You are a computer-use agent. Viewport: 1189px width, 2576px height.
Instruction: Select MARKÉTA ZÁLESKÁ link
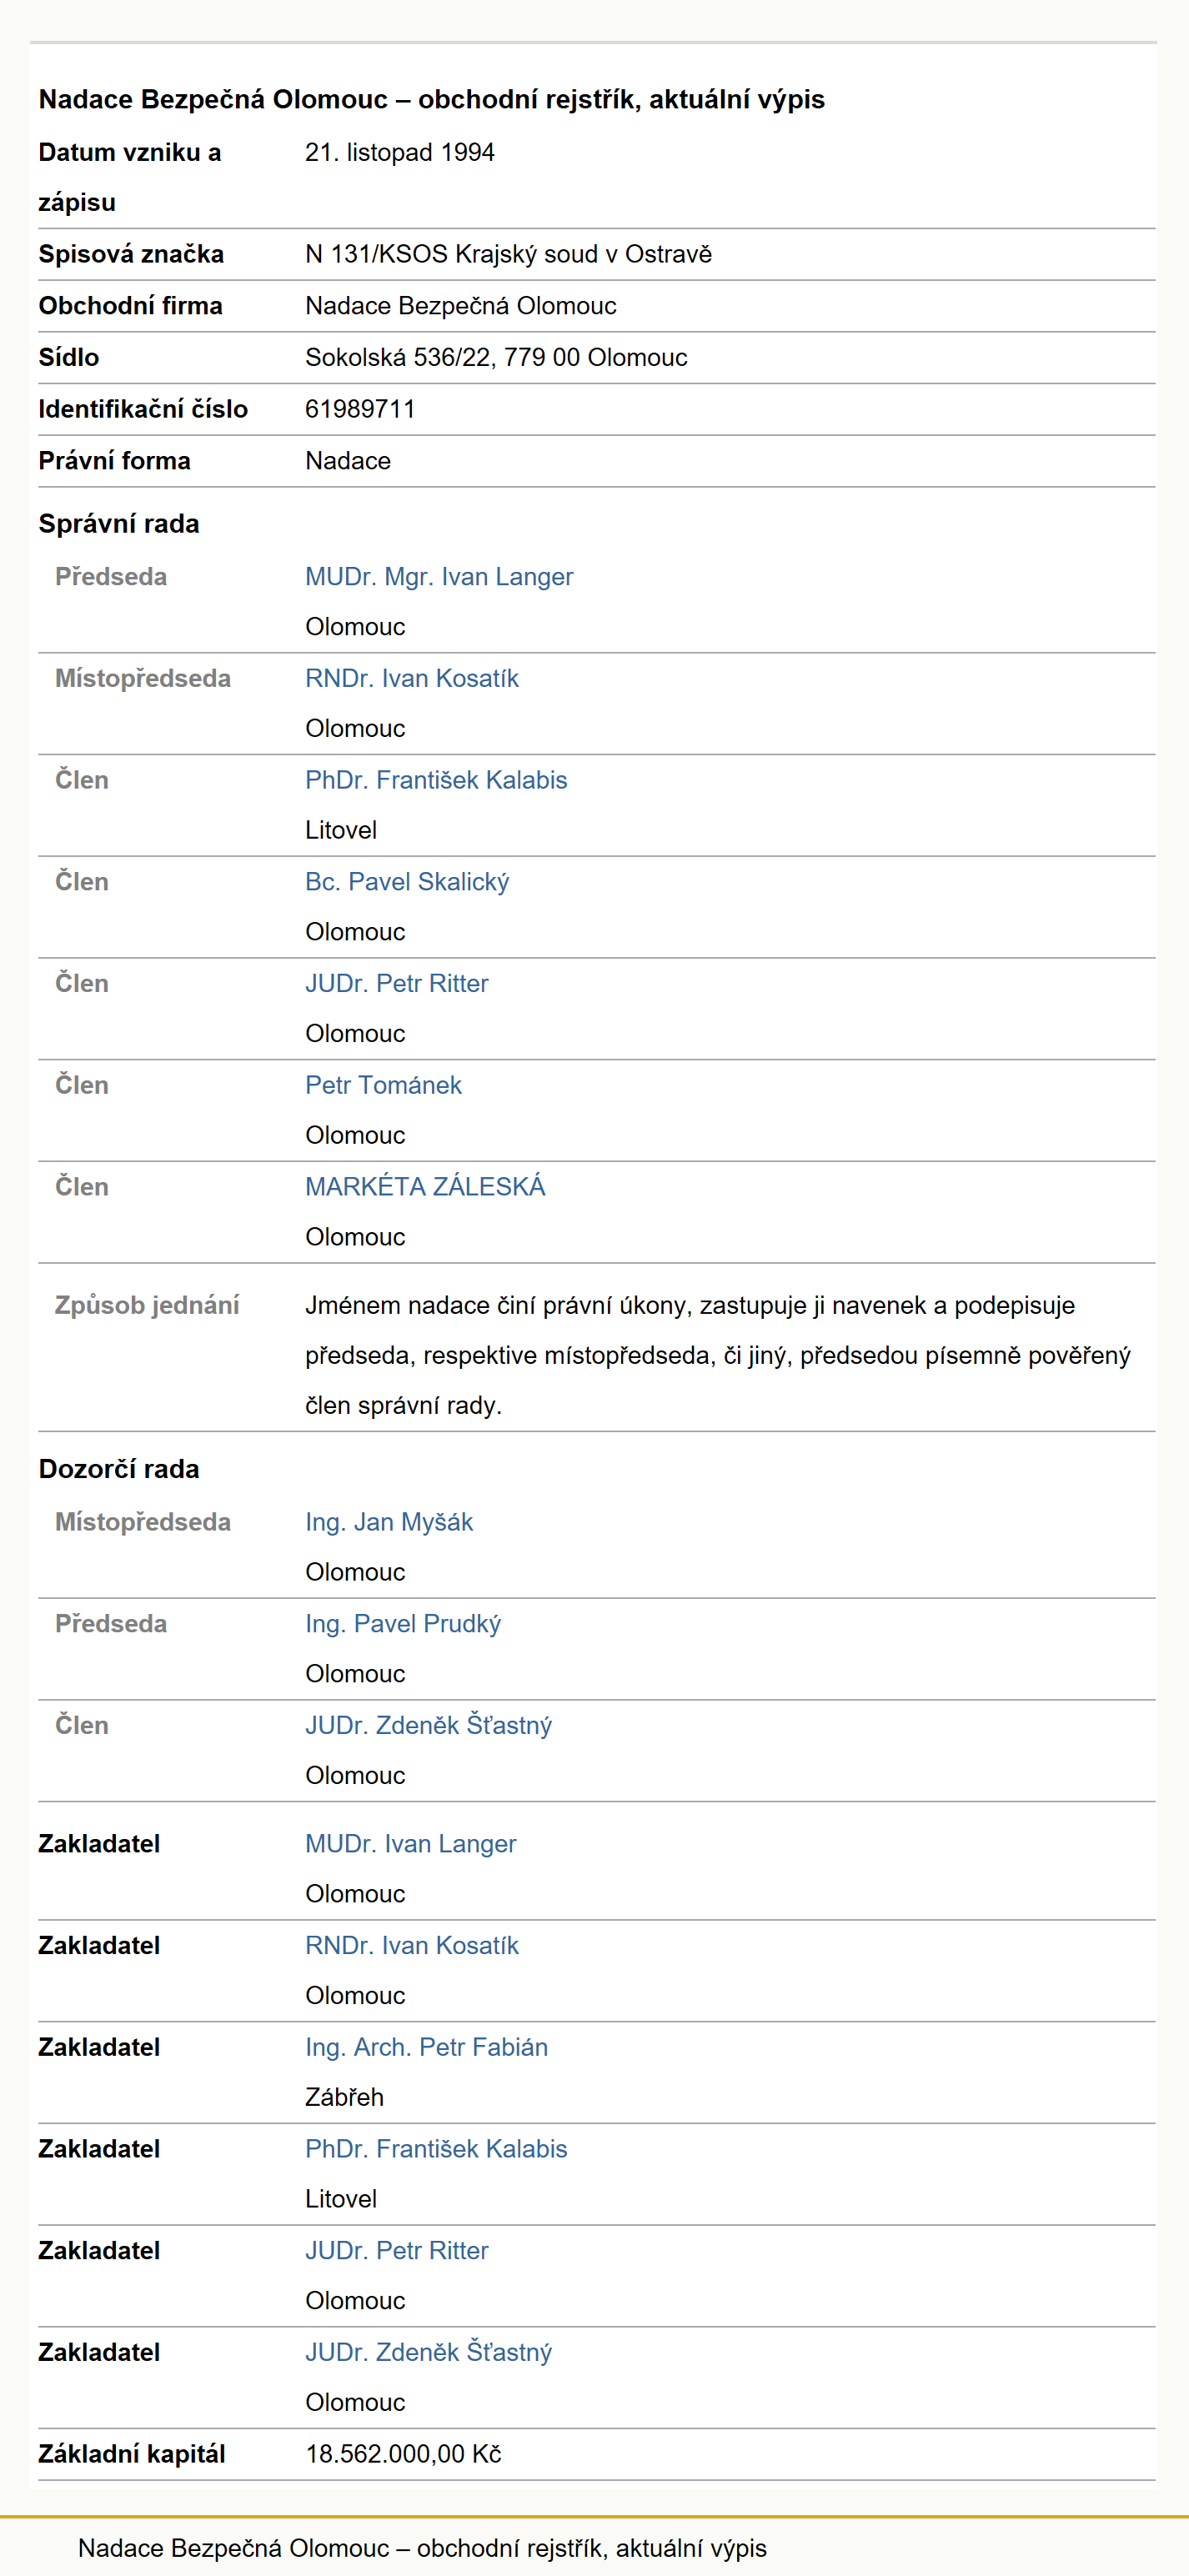425,1187
